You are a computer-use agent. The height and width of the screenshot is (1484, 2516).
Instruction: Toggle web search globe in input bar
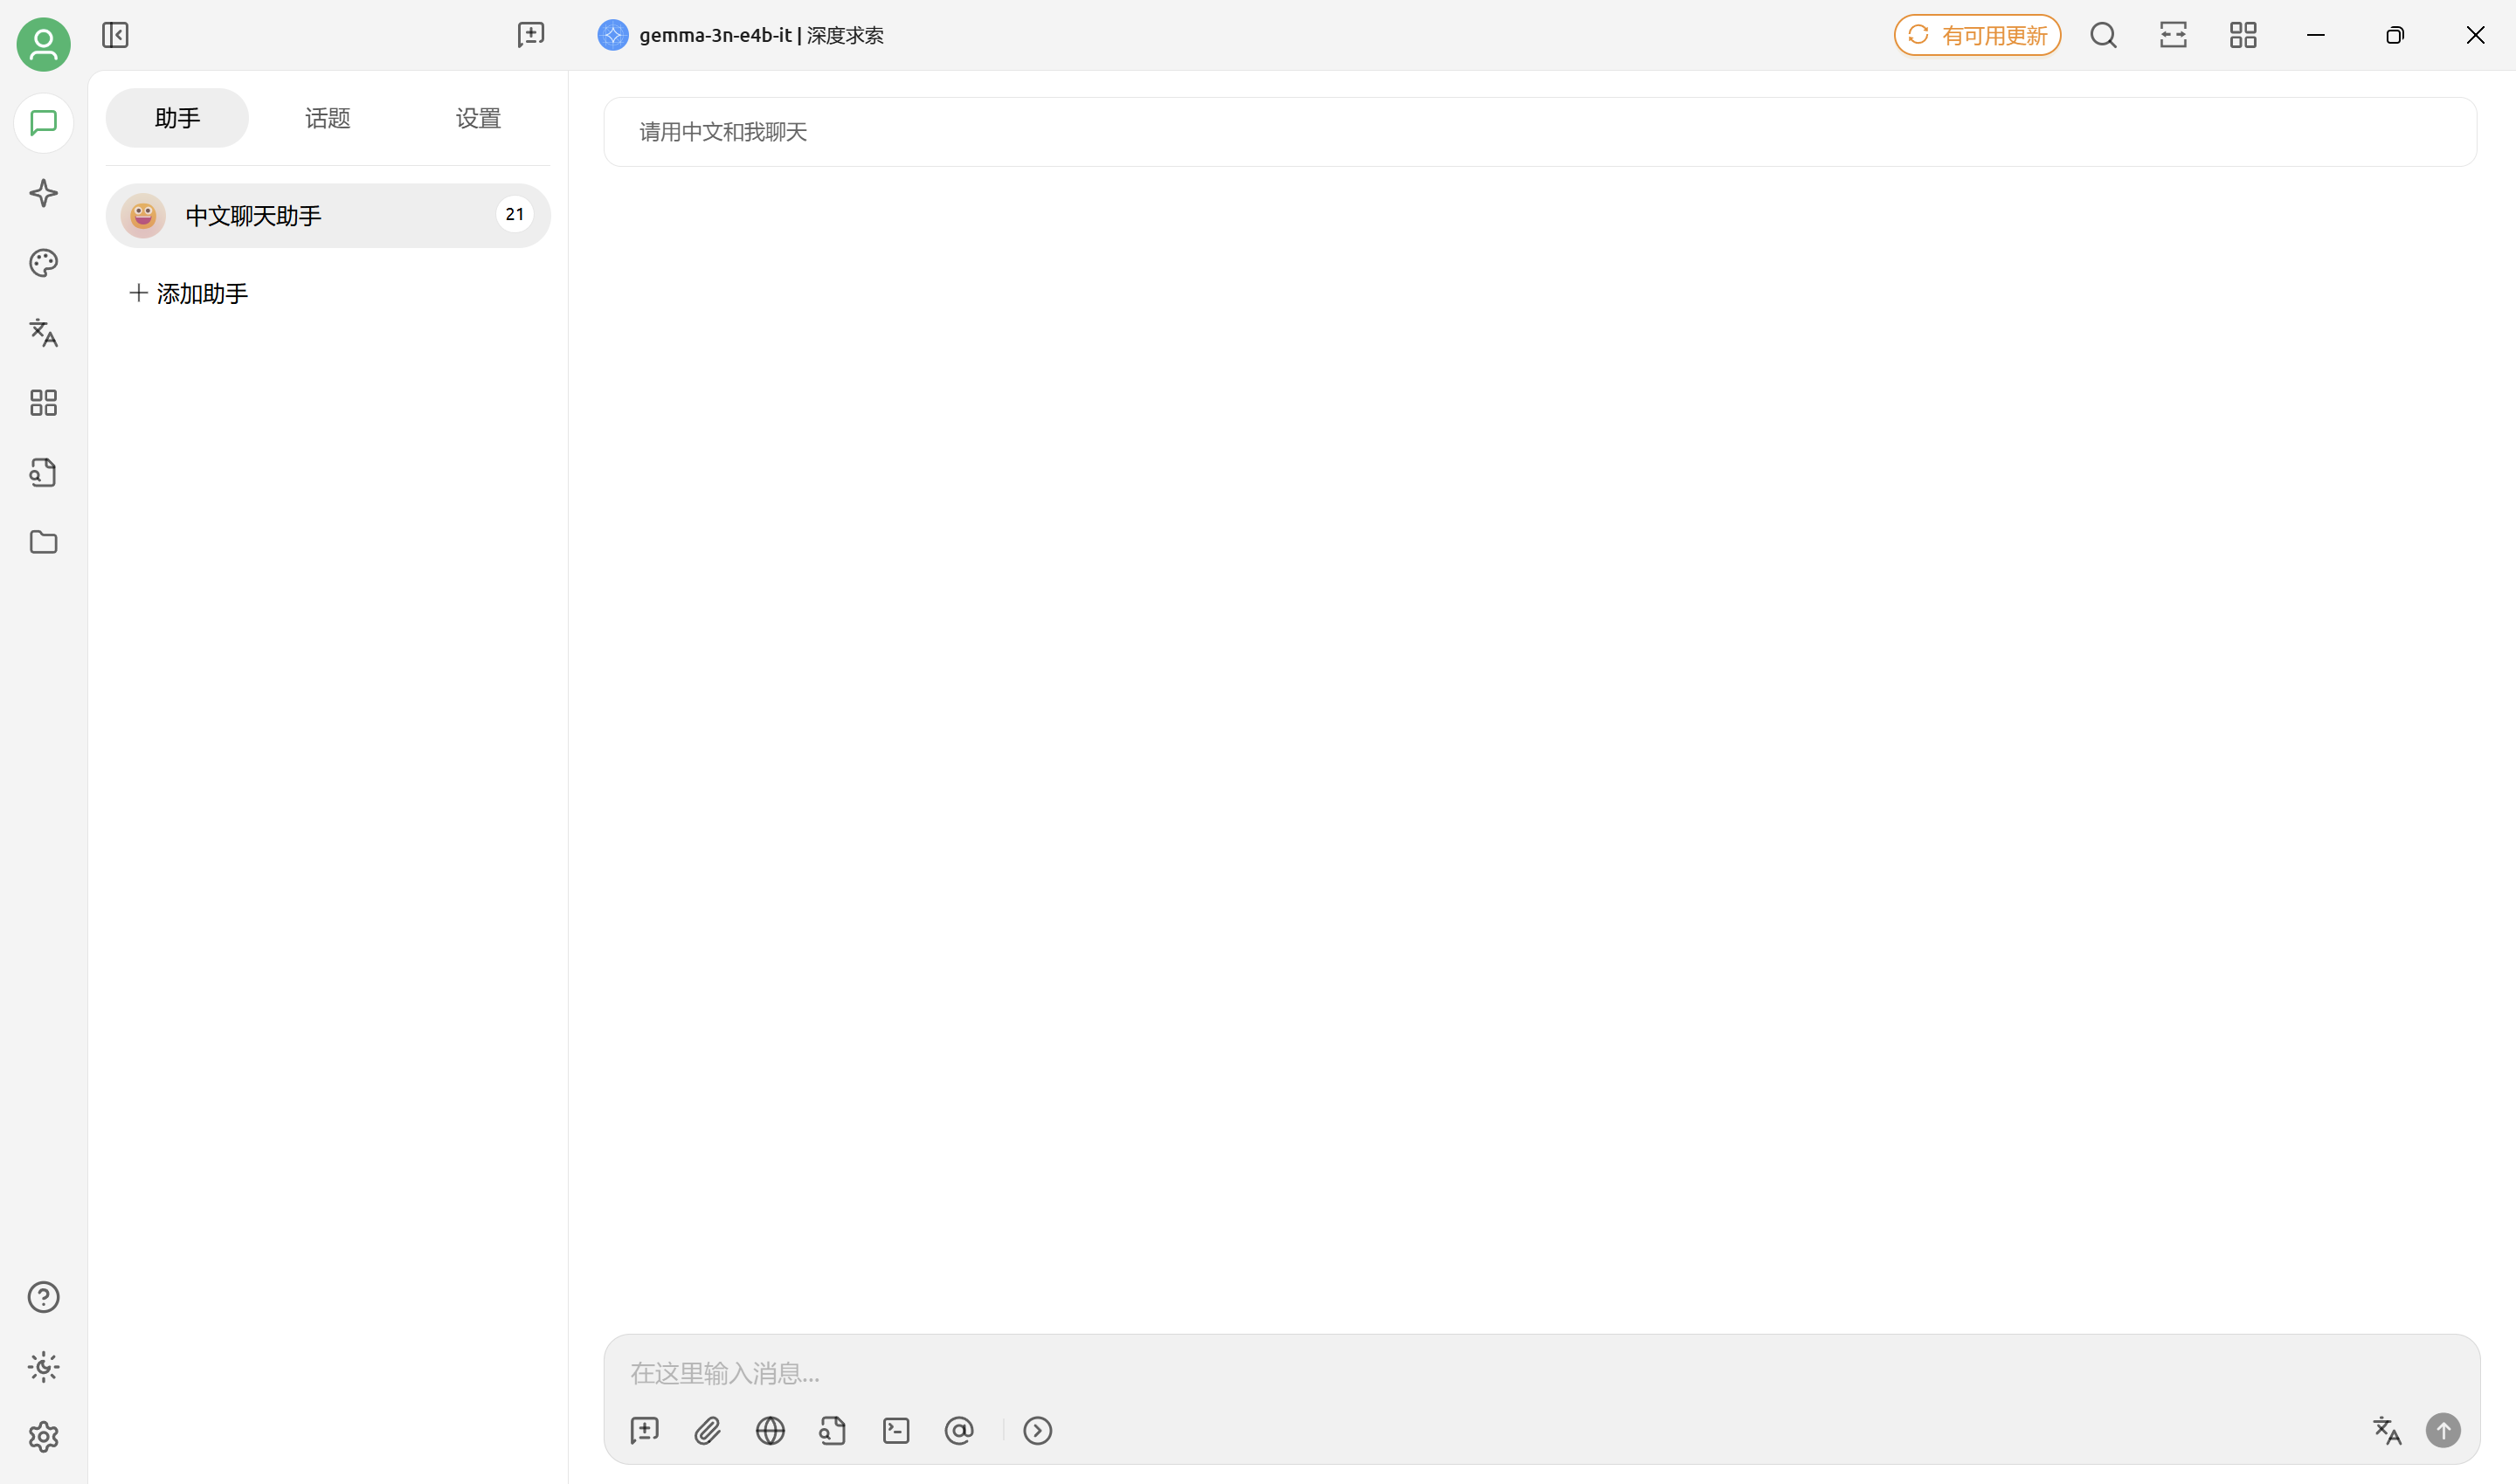[x=770, y=1431]
